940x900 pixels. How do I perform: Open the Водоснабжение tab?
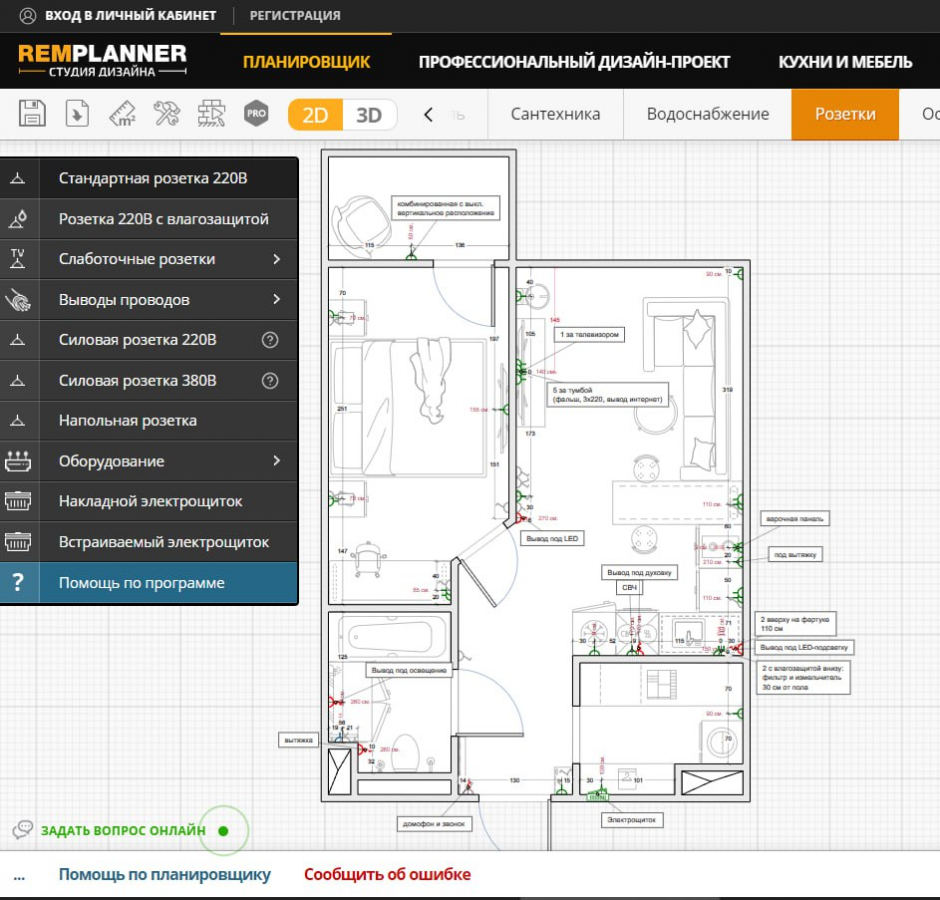[707, 114]
